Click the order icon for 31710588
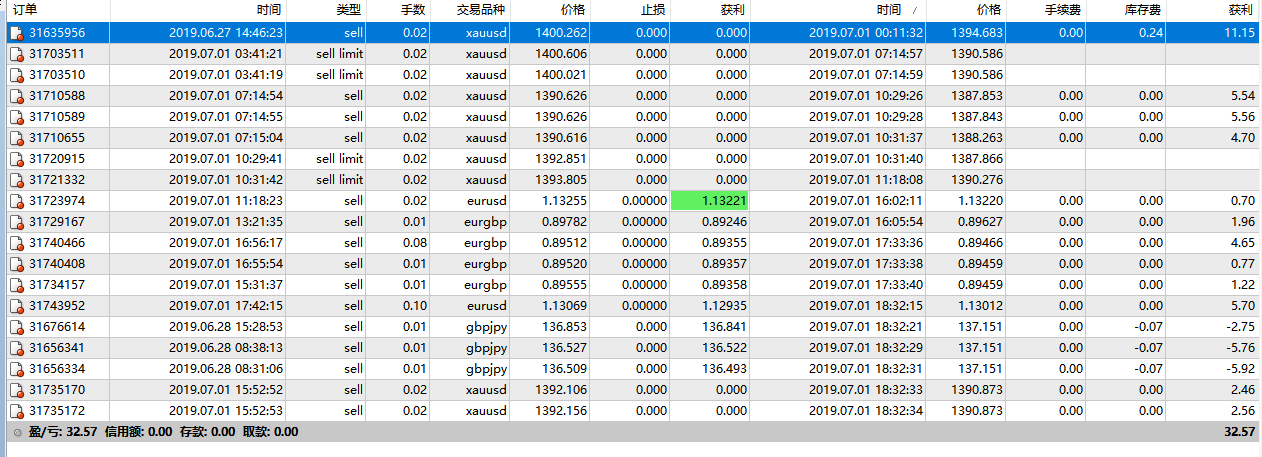The height and width of the screenshot is (457, 1262). 16,96
